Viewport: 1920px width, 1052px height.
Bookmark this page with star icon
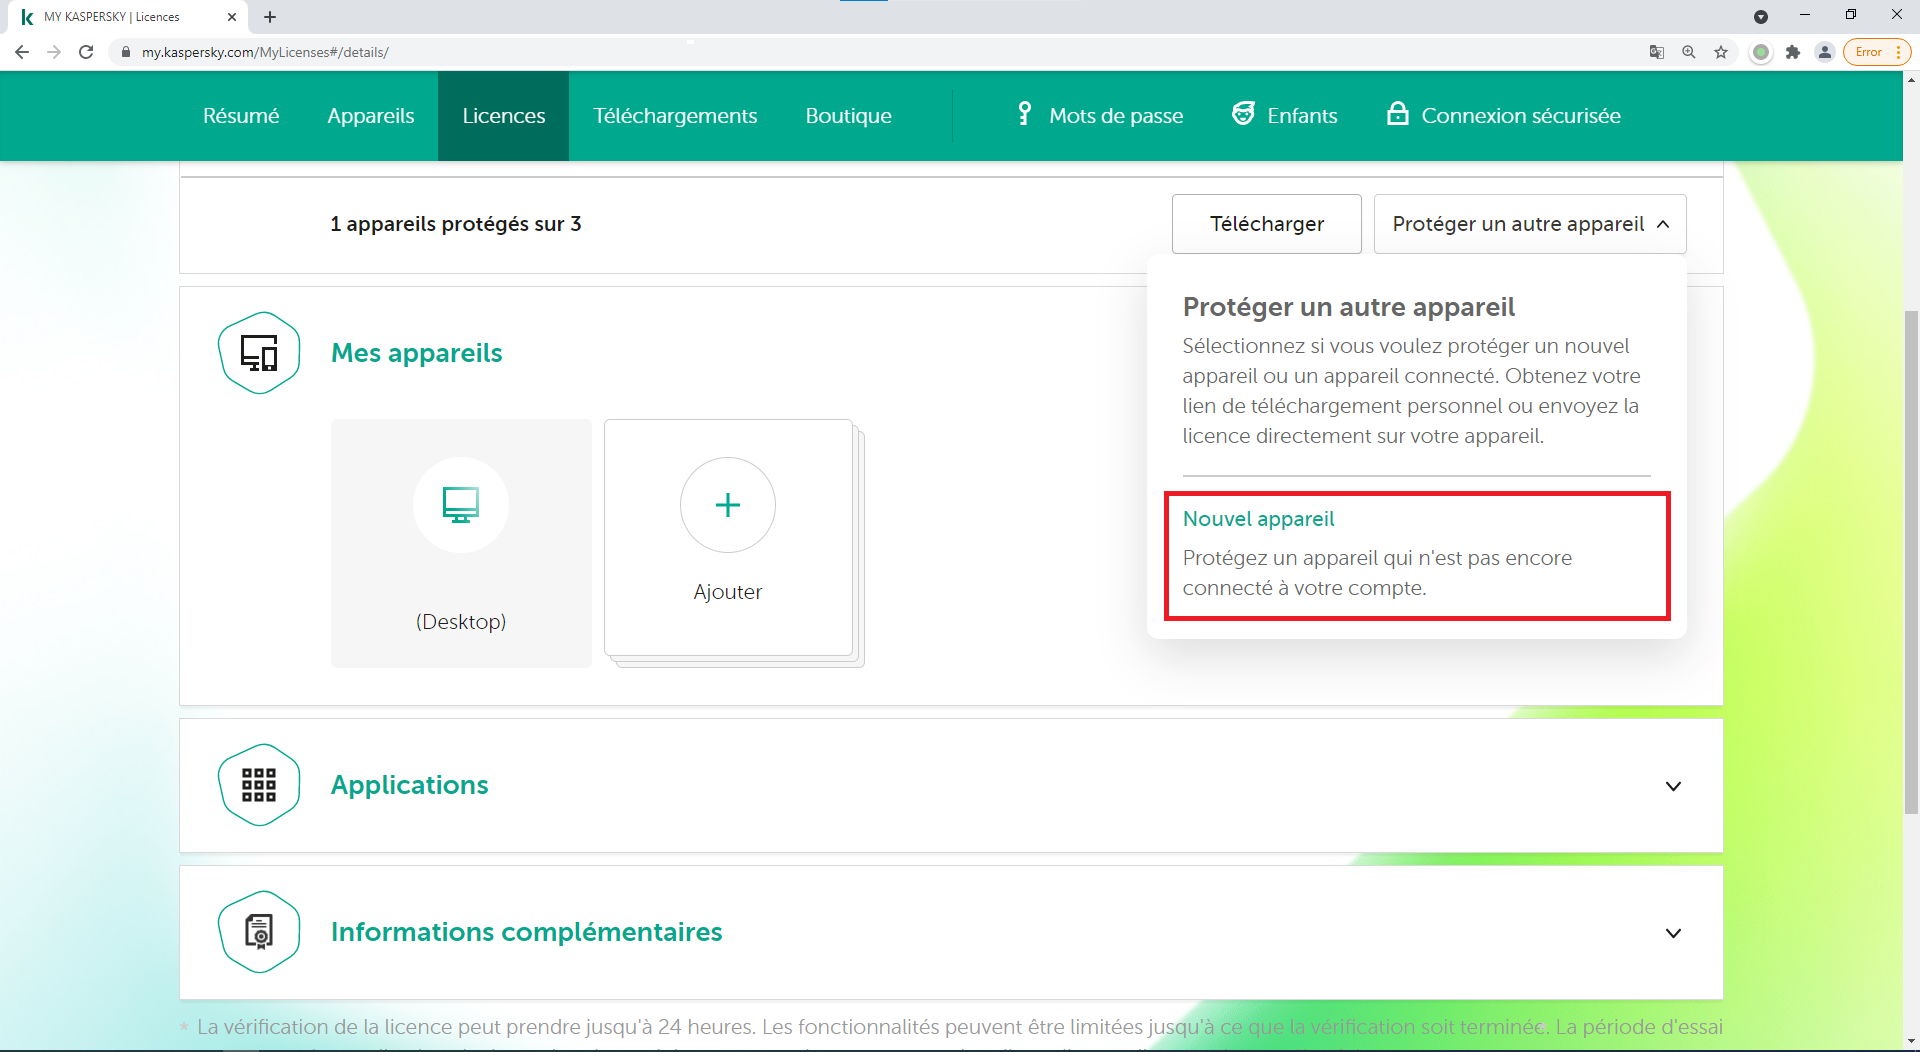pos(1721,52)
